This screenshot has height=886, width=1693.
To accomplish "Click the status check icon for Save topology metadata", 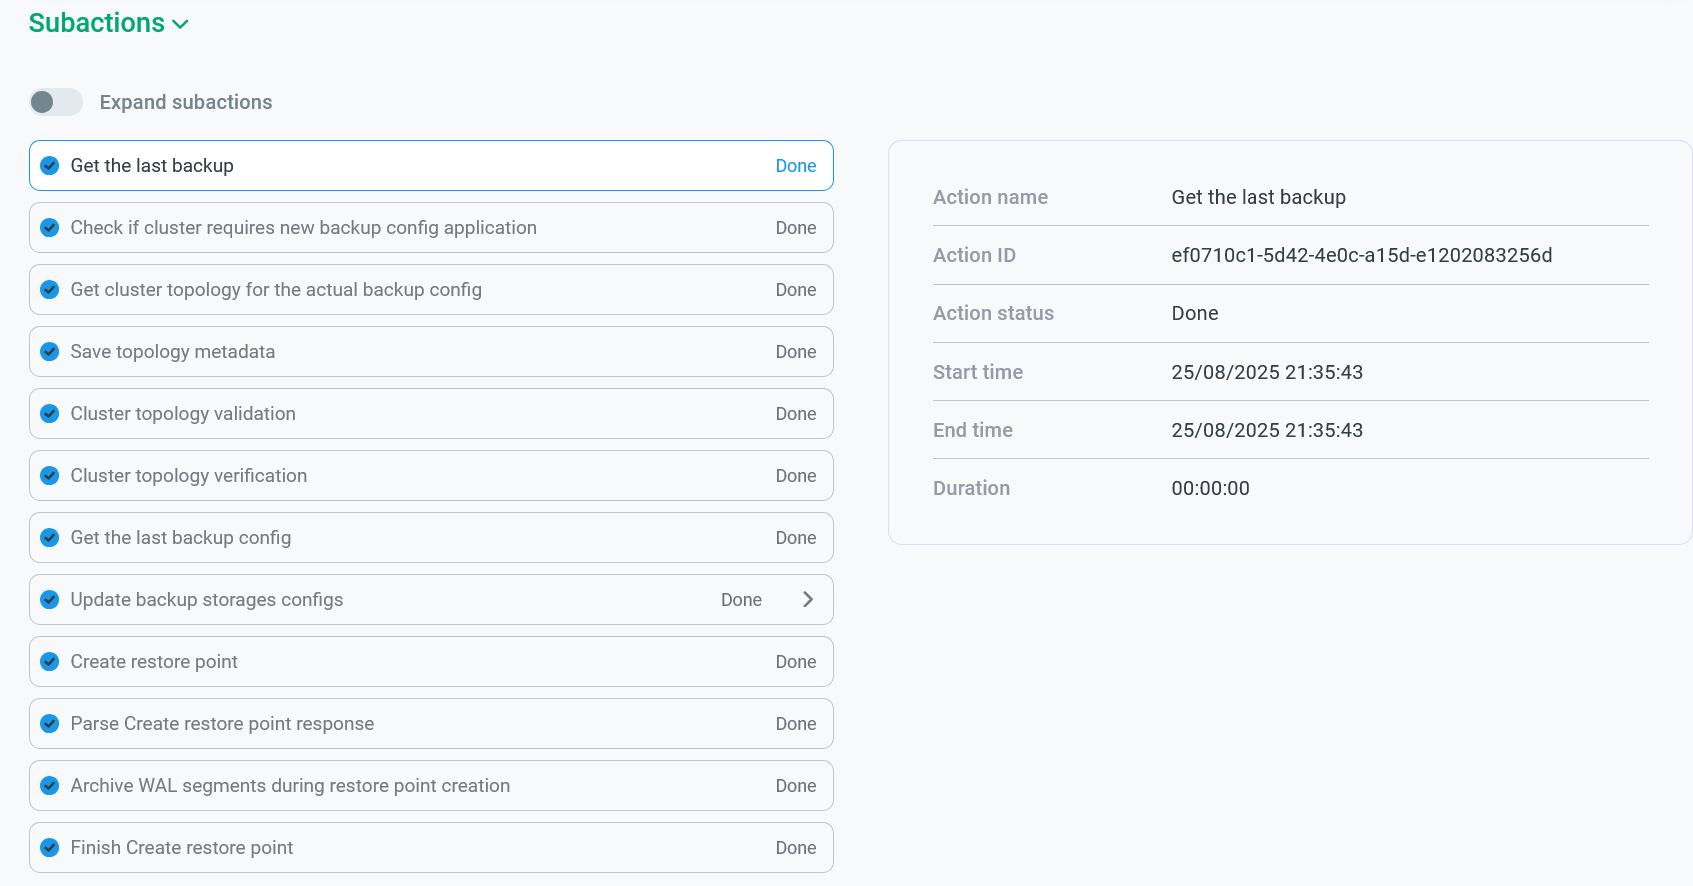I will (x=49, y=352).
